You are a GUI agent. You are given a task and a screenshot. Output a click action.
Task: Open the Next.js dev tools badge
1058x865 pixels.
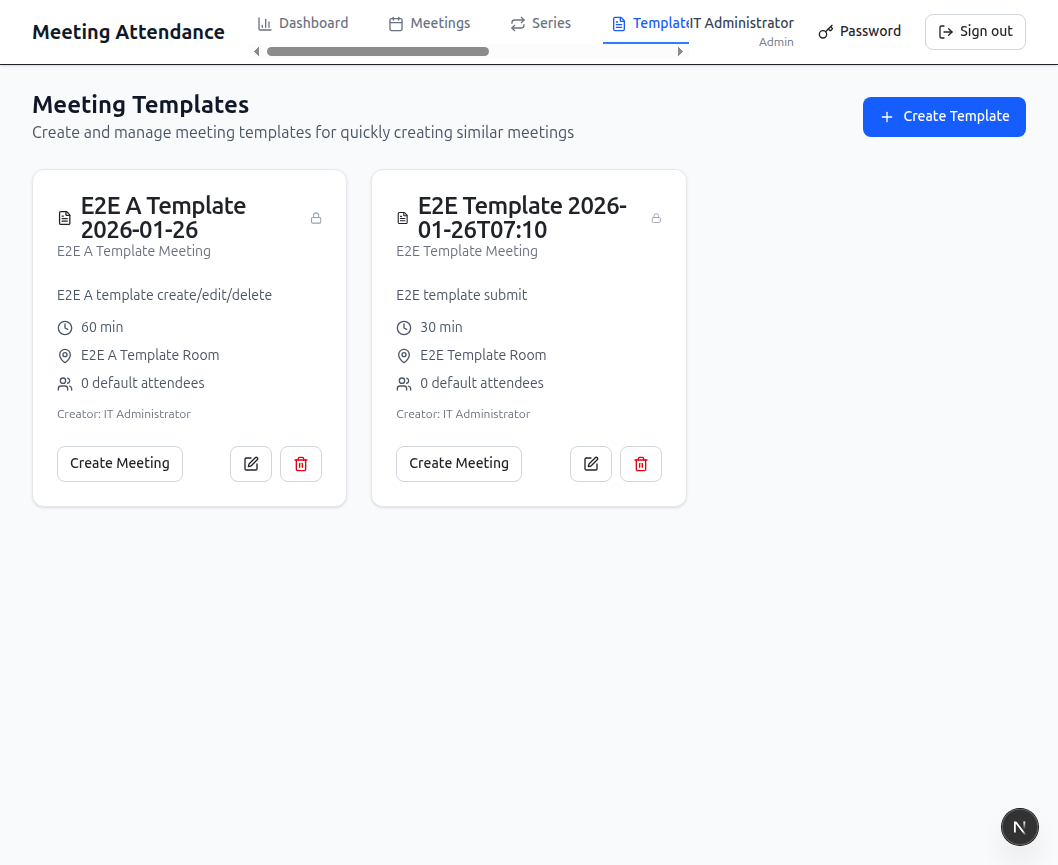1020,827
